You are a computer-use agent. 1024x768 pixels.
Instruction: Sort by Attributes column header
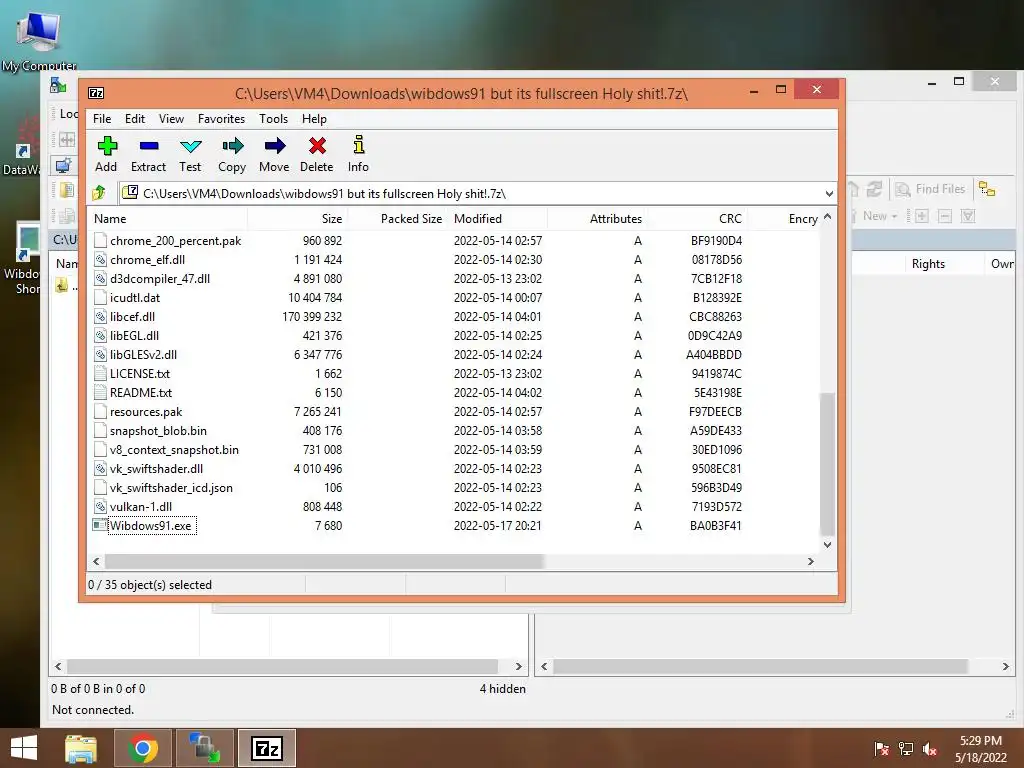point(597,219)
